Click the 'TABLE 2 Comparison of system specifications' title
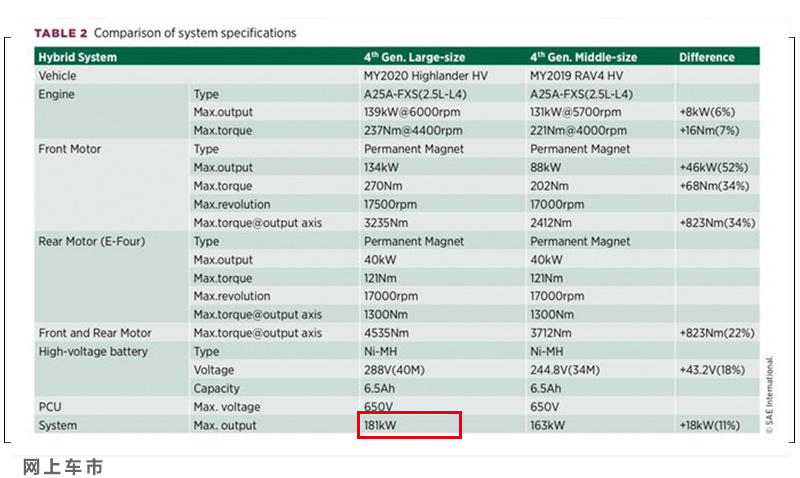The height and width of the screenshot is (478, 800). (165, 33)
